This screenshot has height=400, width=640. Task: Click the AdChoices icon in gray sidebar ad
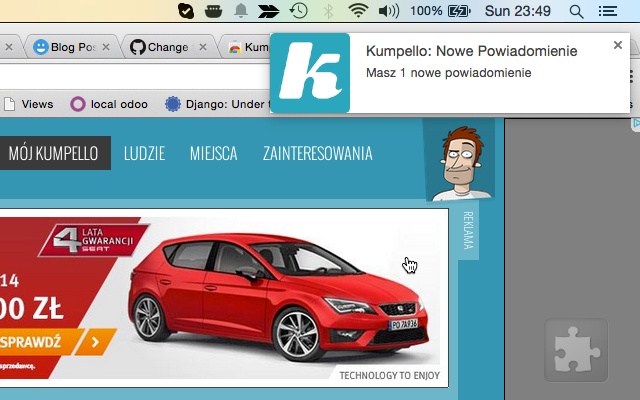coord(636,124)
